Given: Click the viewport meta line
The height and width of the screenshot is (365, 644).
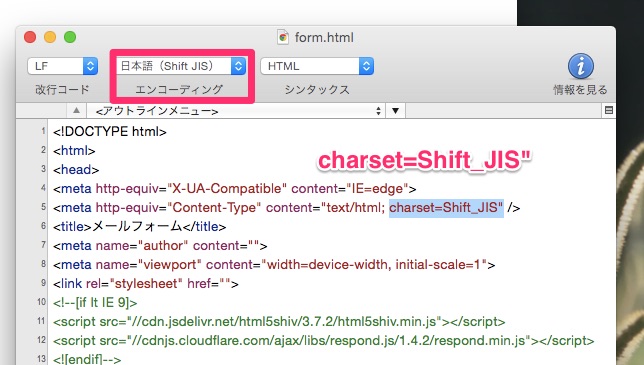Looking at the screenshot, I should click(274, 264).
